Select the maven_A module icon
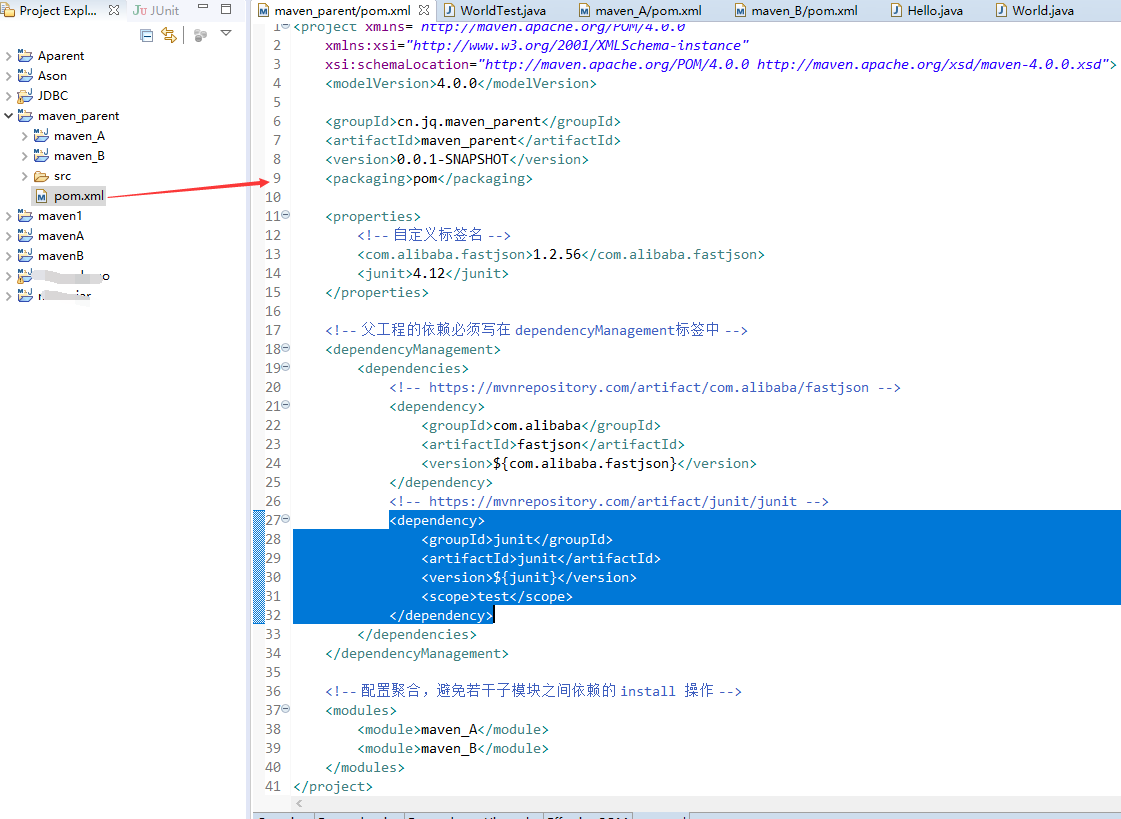This screenshot has height=819, width=1121. click(41, 135)
